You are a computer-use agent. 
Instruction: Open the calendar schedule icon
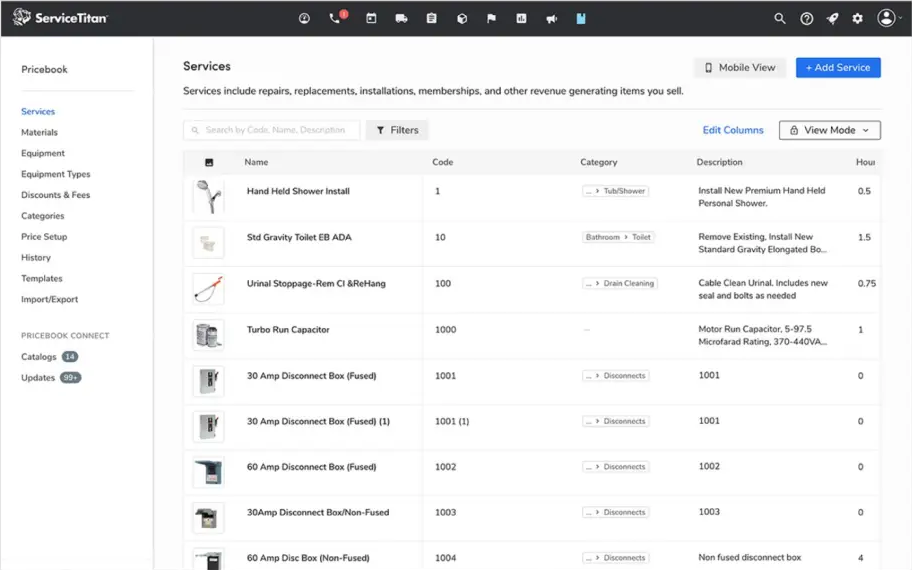(371, 19)
